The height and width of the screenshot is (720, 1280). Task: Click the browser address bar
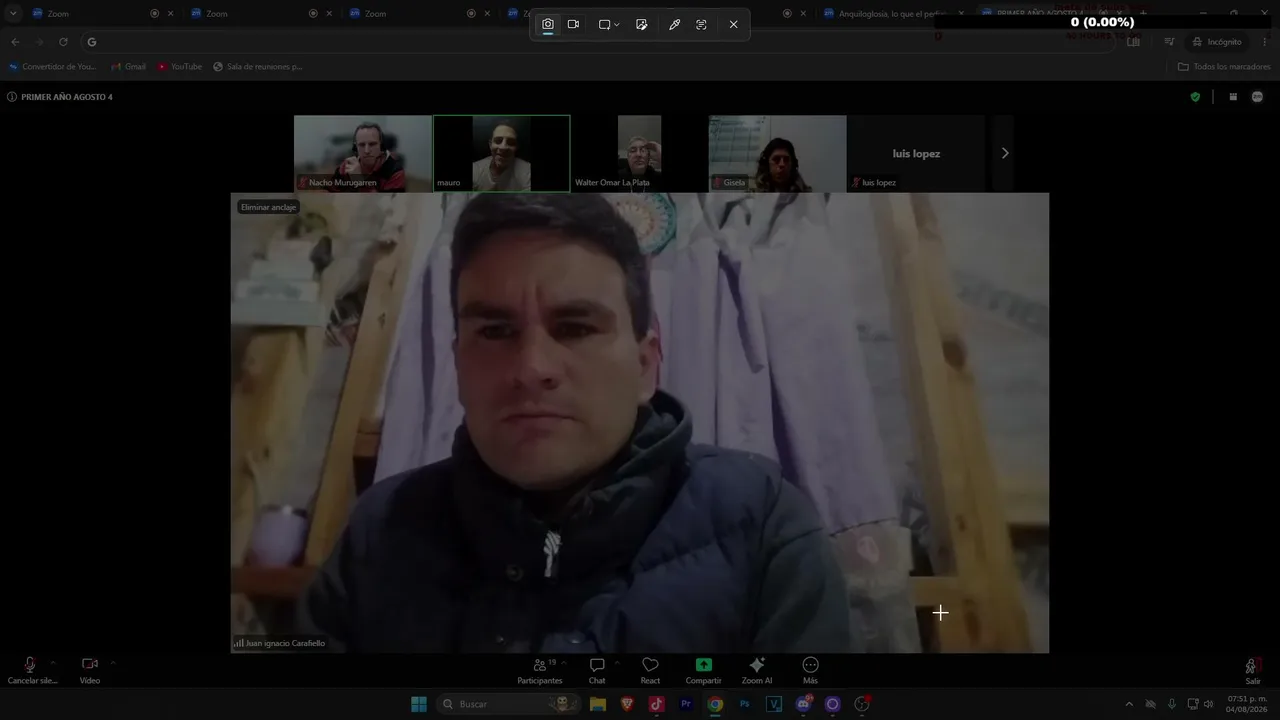click(600, 42)
